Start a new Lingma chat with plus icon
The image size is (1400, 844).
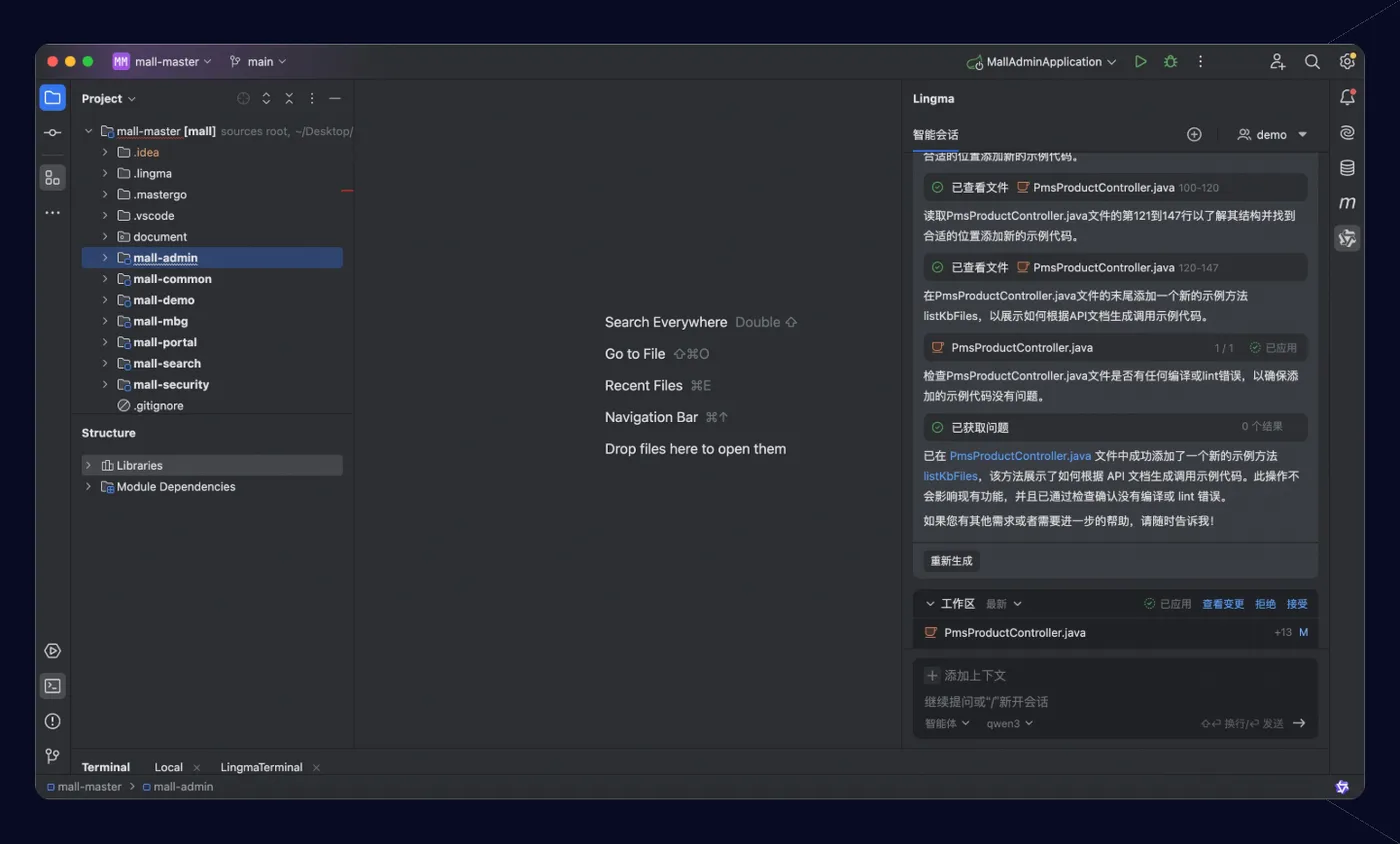click(x=1194, y=134)
